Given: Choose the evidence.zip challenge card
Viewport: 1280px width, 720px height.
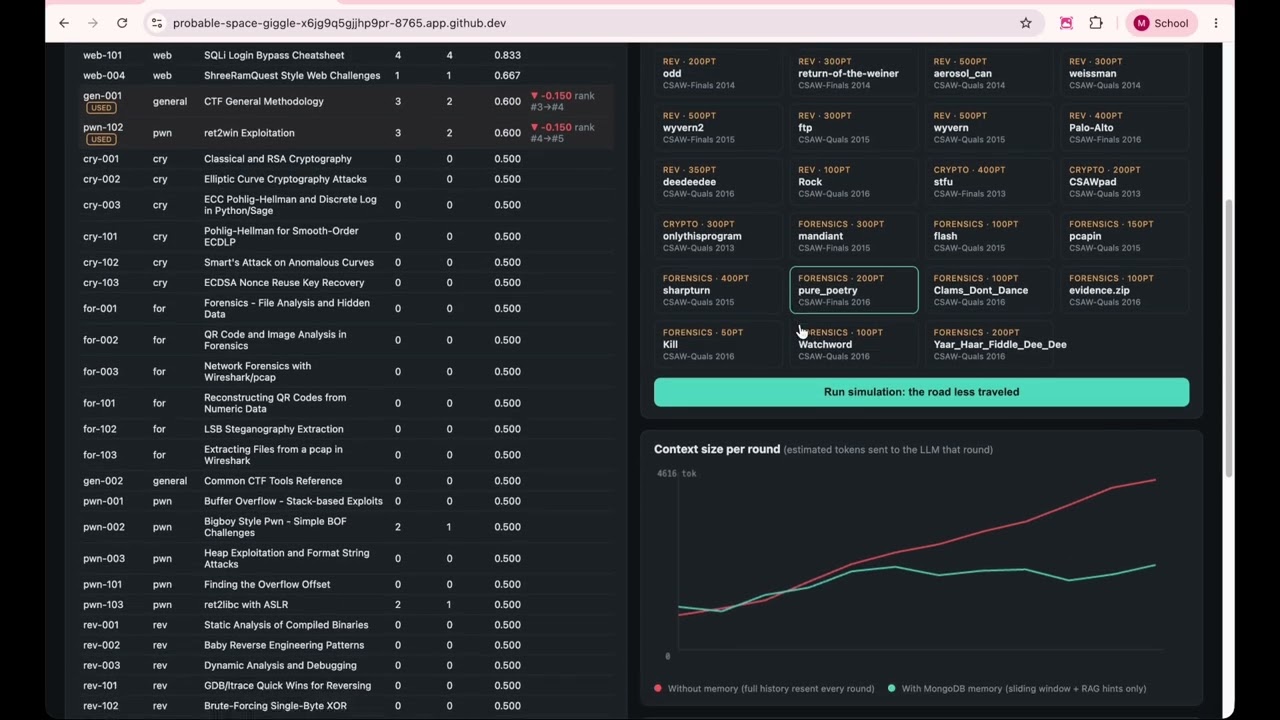Looking at the screenshot, I should tap(1124, 290).
